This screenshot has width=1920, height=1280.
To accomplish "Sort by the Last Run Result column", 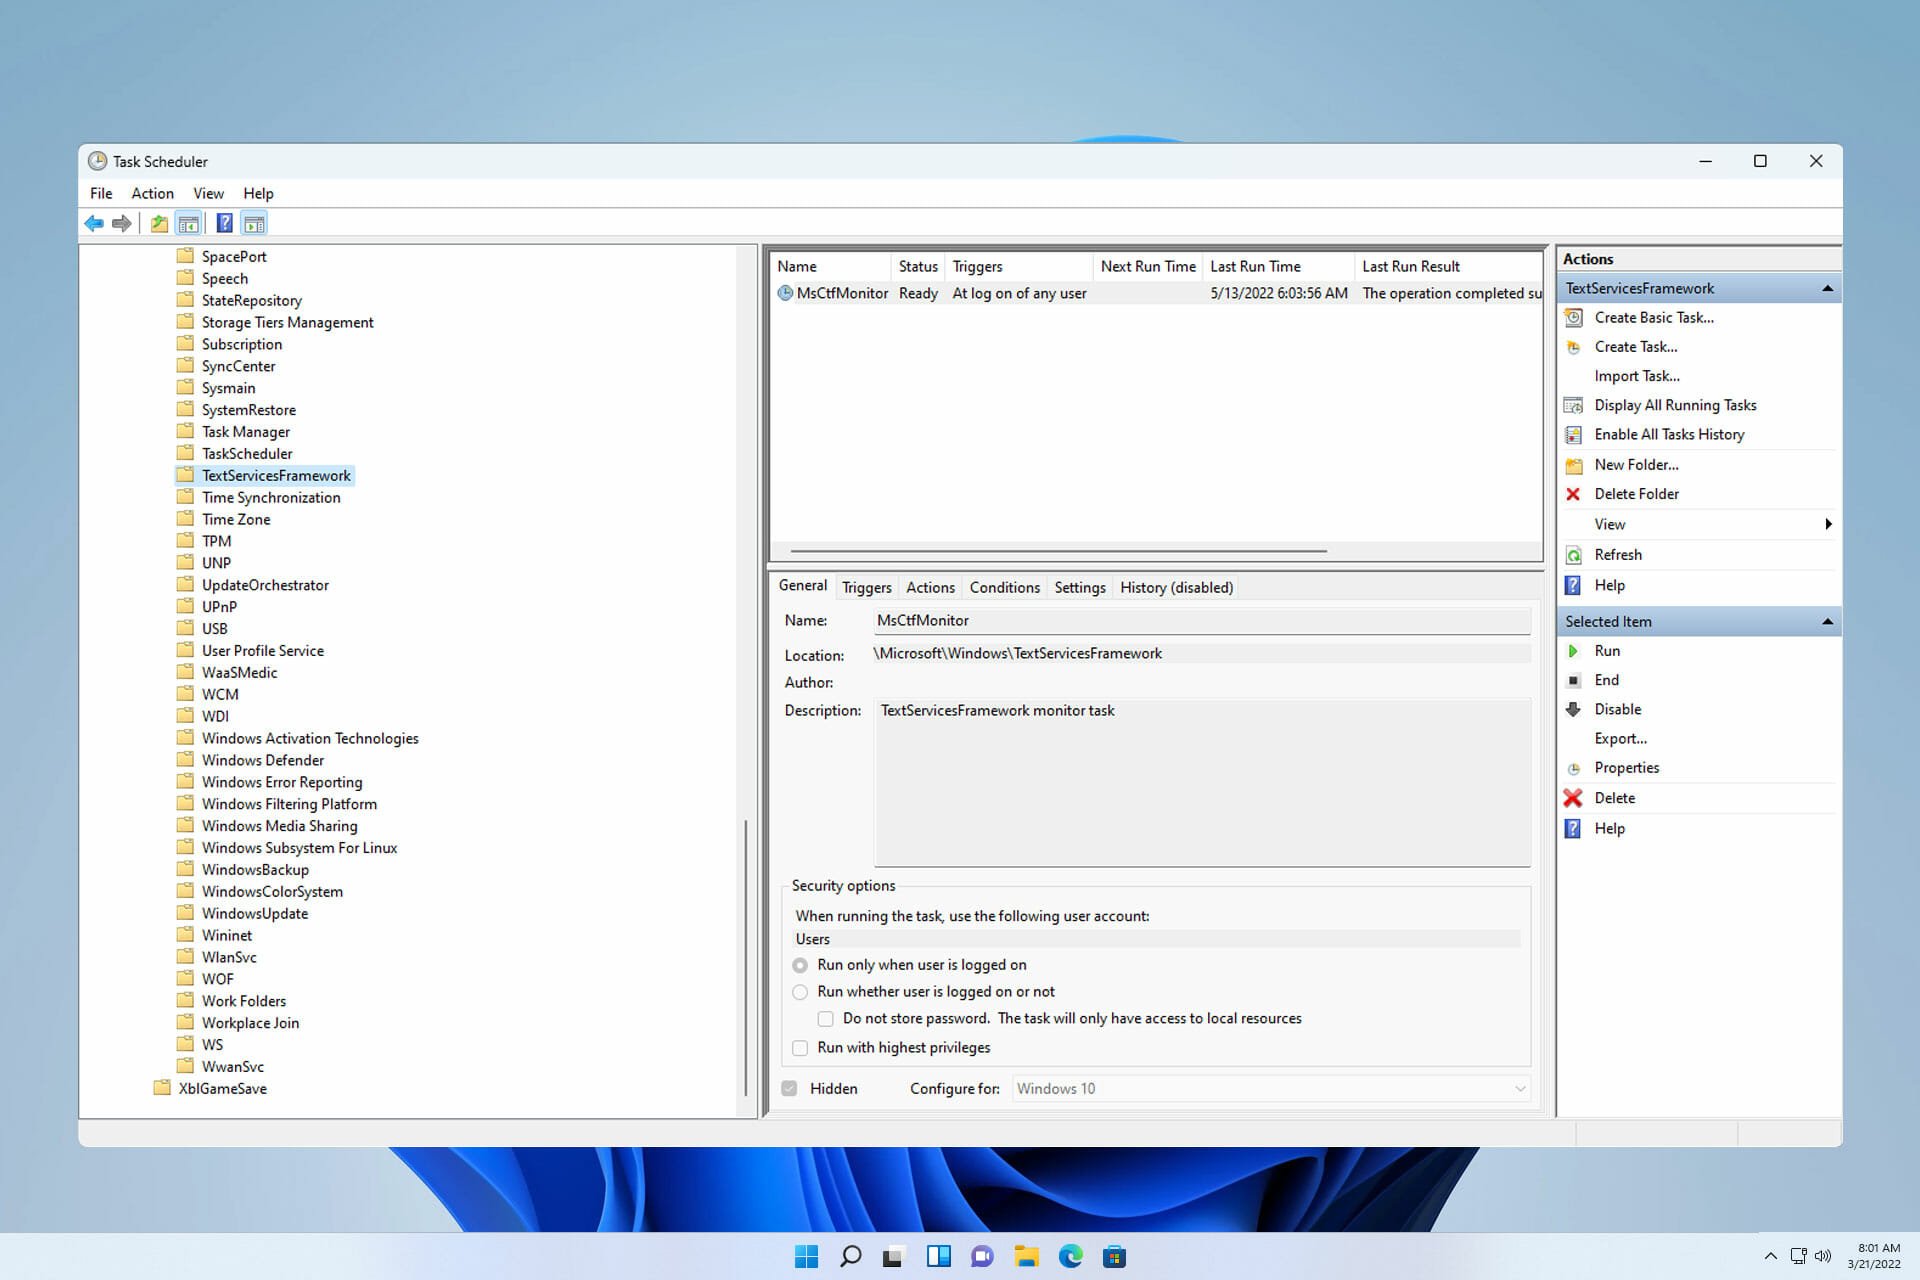I will click(1449, 266).
